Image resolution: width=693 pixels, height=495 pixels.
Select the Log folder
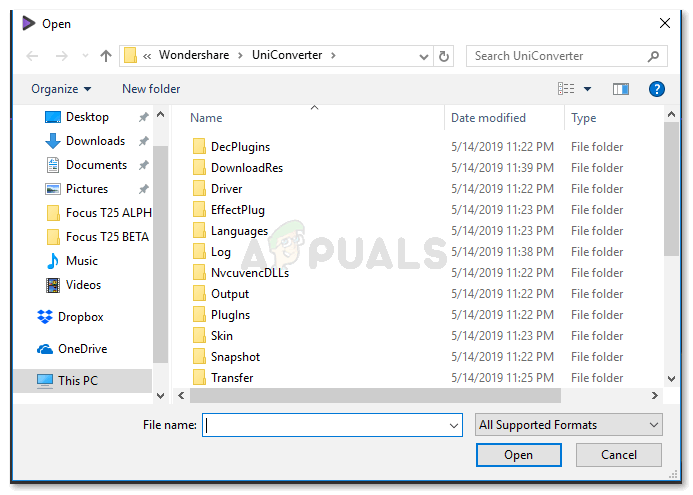tap(221, 252)
